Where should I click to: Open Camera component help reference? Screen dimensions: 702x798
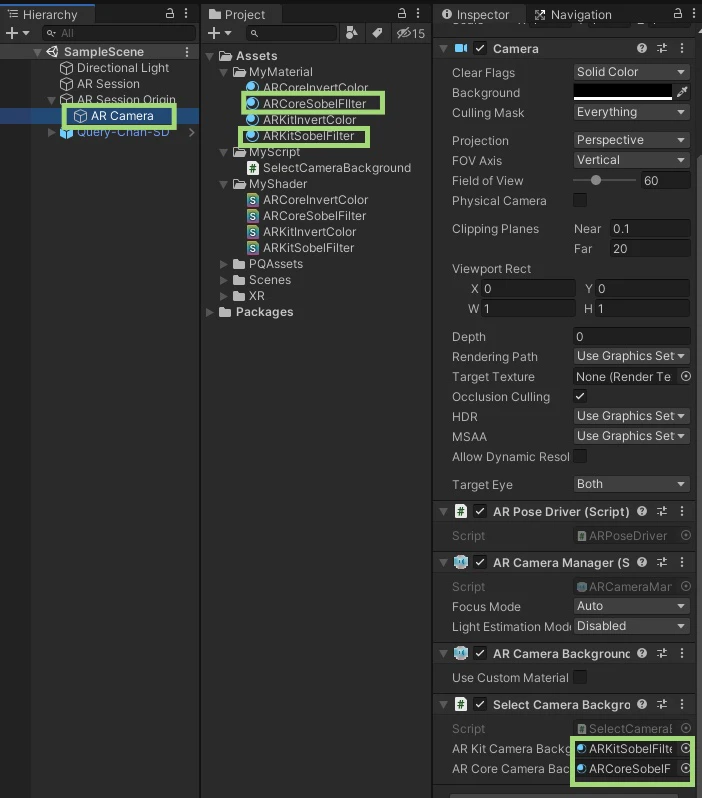pos(642,48)
